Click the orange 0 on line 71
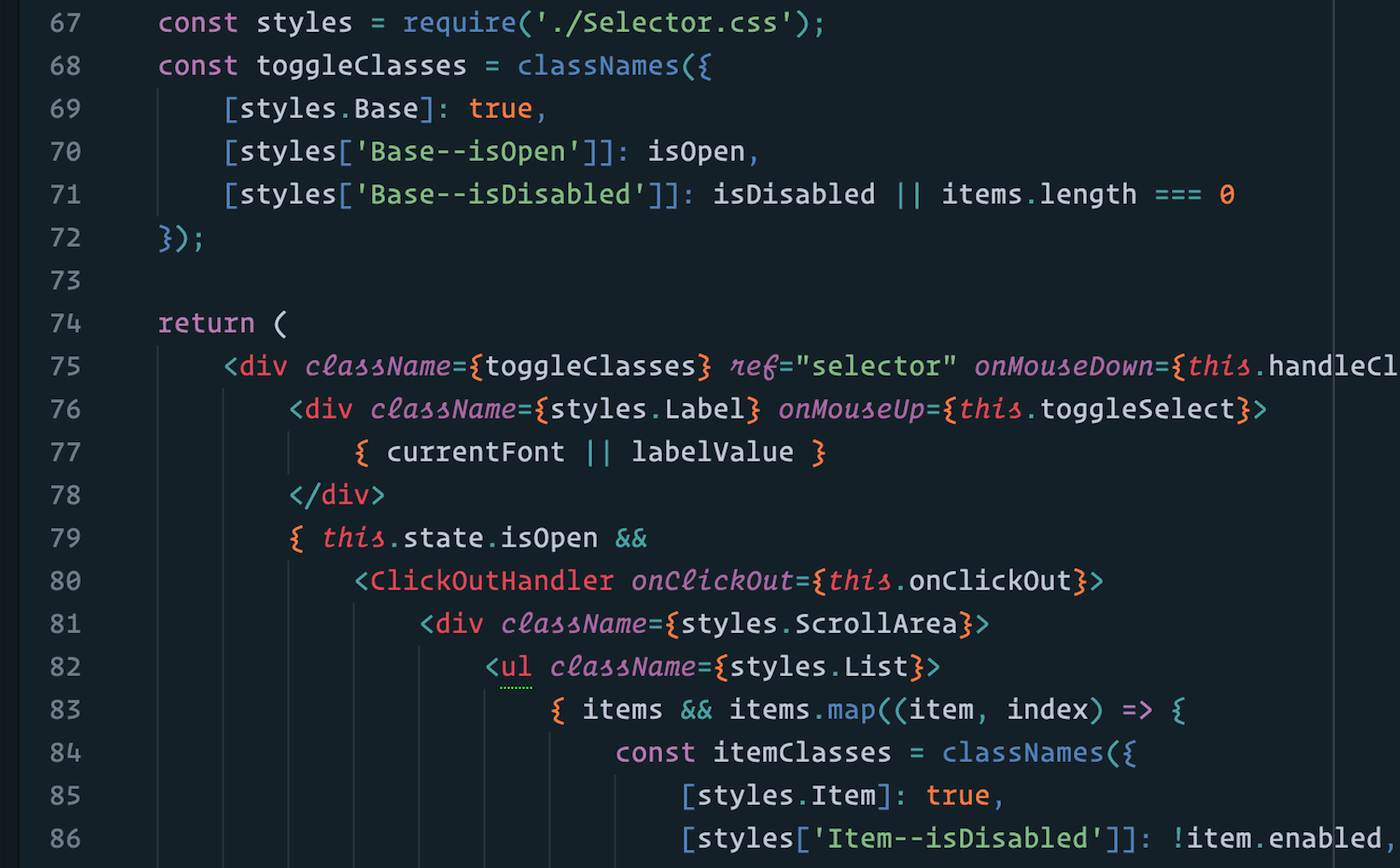 (1227, 195)
